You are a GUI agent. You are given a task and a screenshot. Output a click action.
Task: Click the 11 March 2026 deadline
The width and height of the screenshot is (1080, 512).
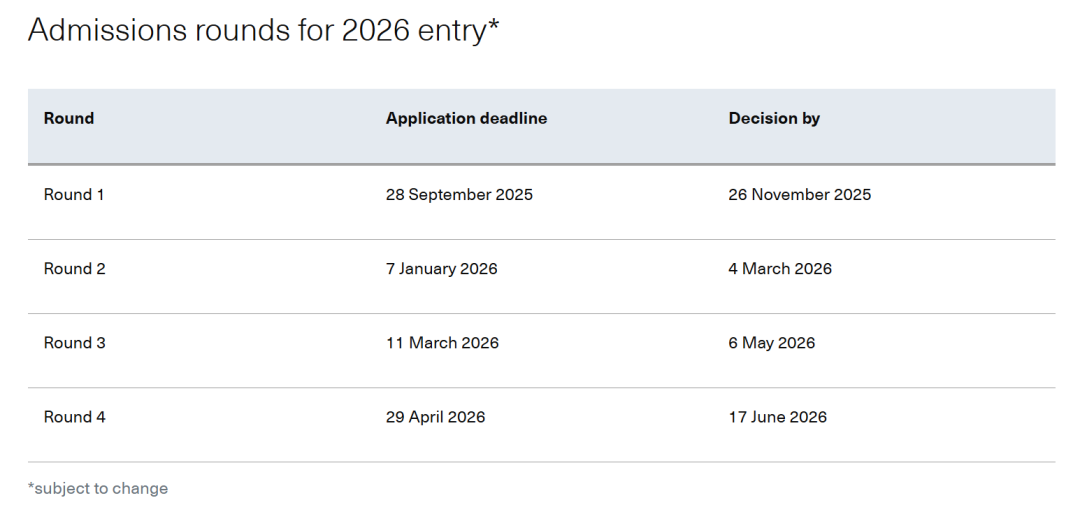(442, 343)
